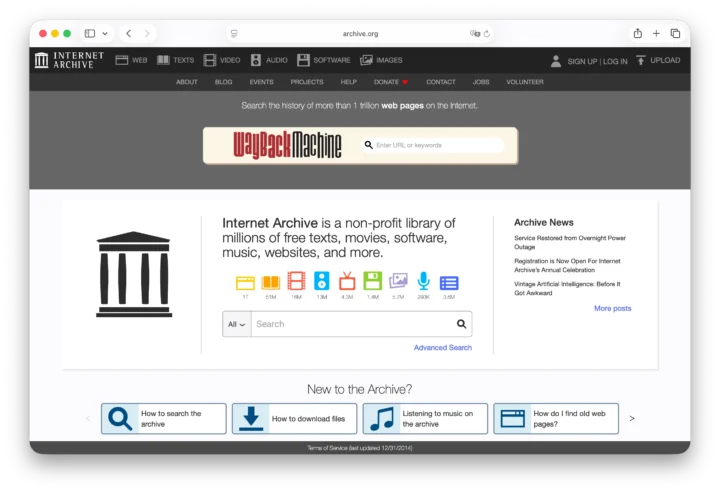Open the Web media section
Screen dimensions: 720x493
pyautogui.click(x=131, y=60)
